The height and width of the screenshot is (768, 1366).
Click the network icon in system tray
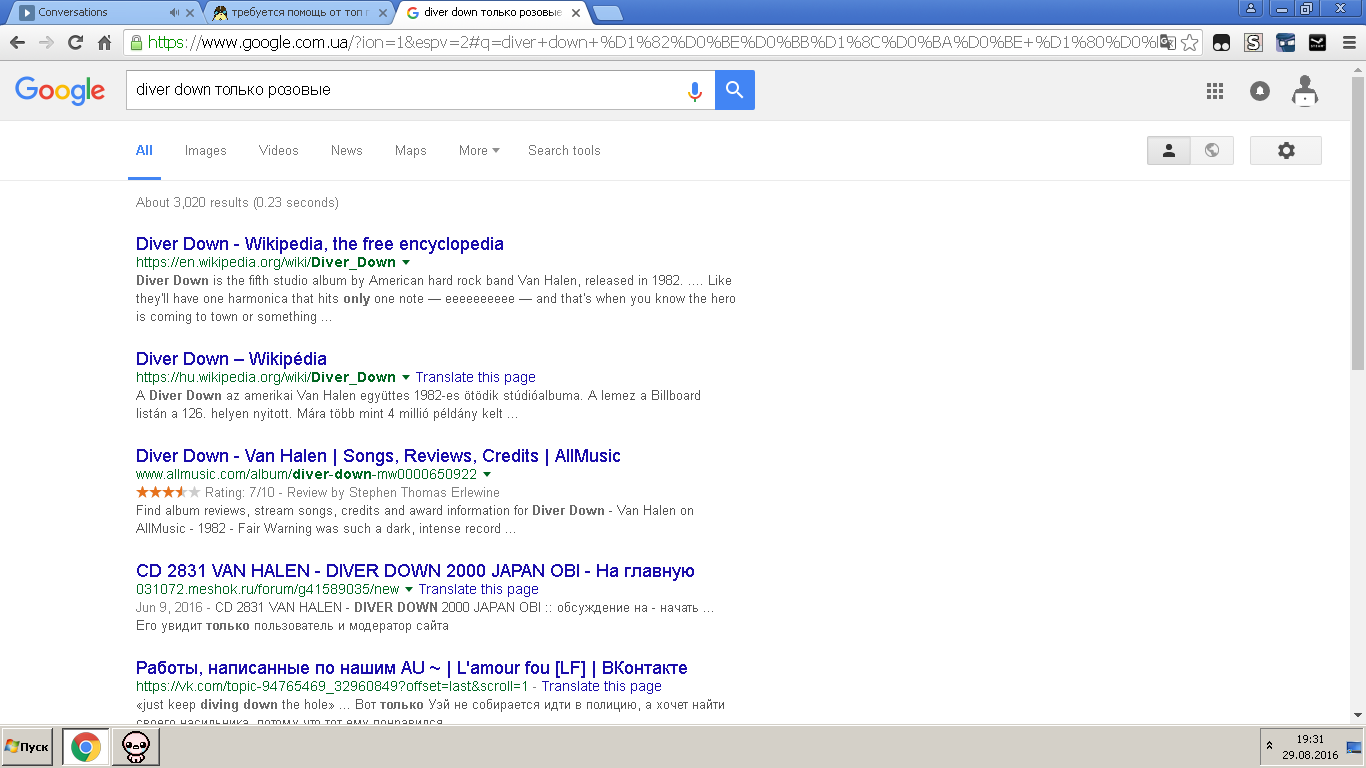[x=1354, y=747]
